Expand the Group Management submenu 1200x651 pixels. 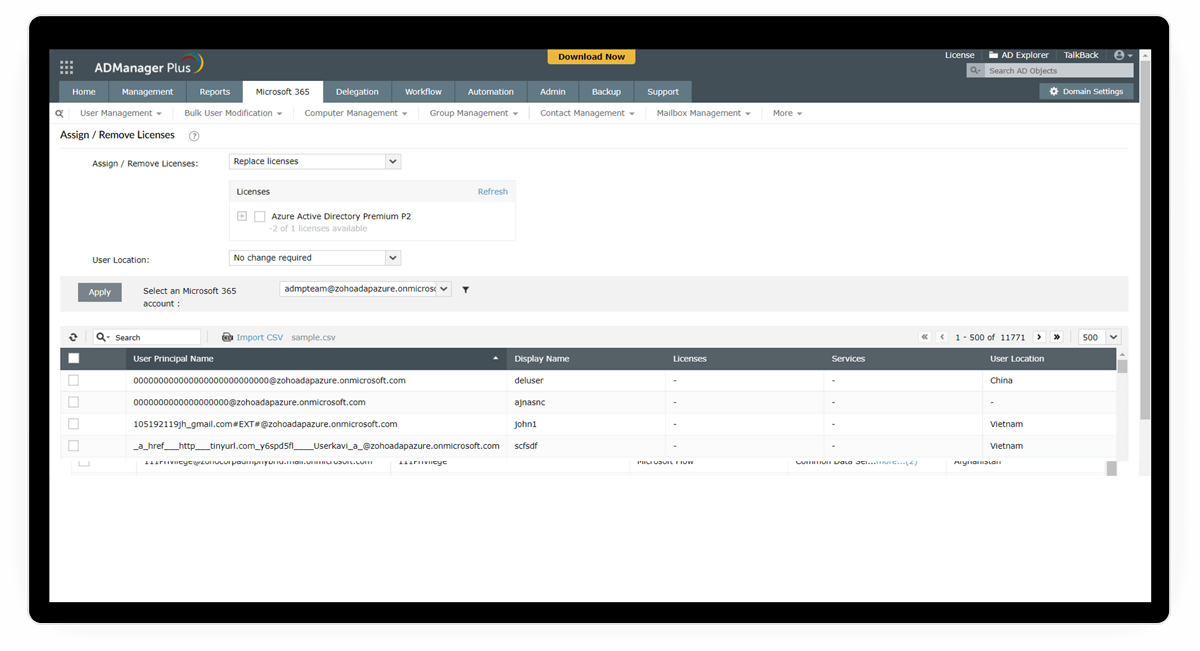pyautogui.click(x=474, y=114)
